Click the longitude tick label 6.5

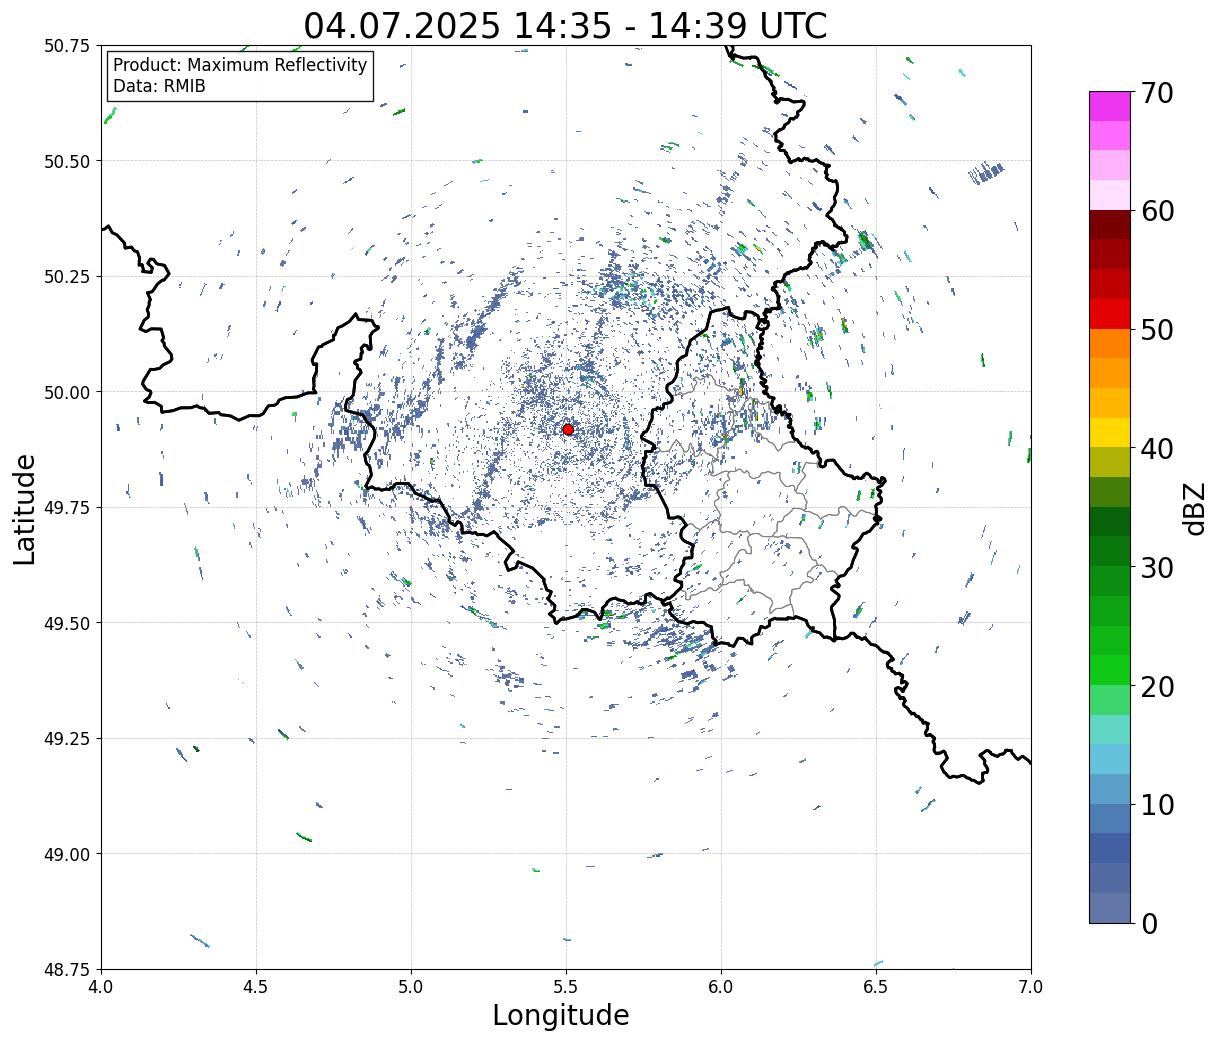tap(876, 987)
